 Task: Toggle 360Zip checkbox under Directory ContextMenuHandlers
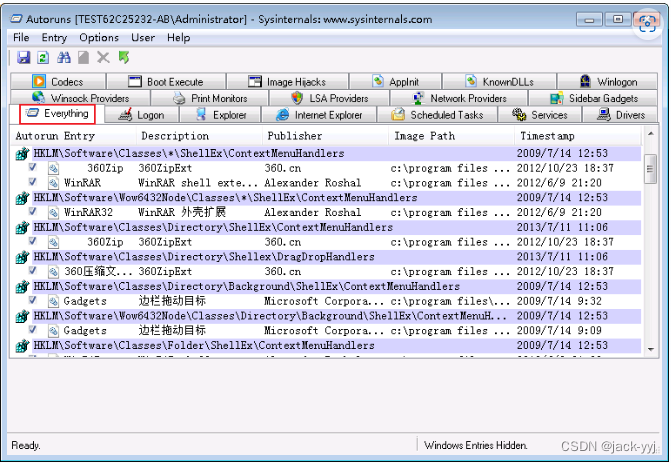click(33, 241)
